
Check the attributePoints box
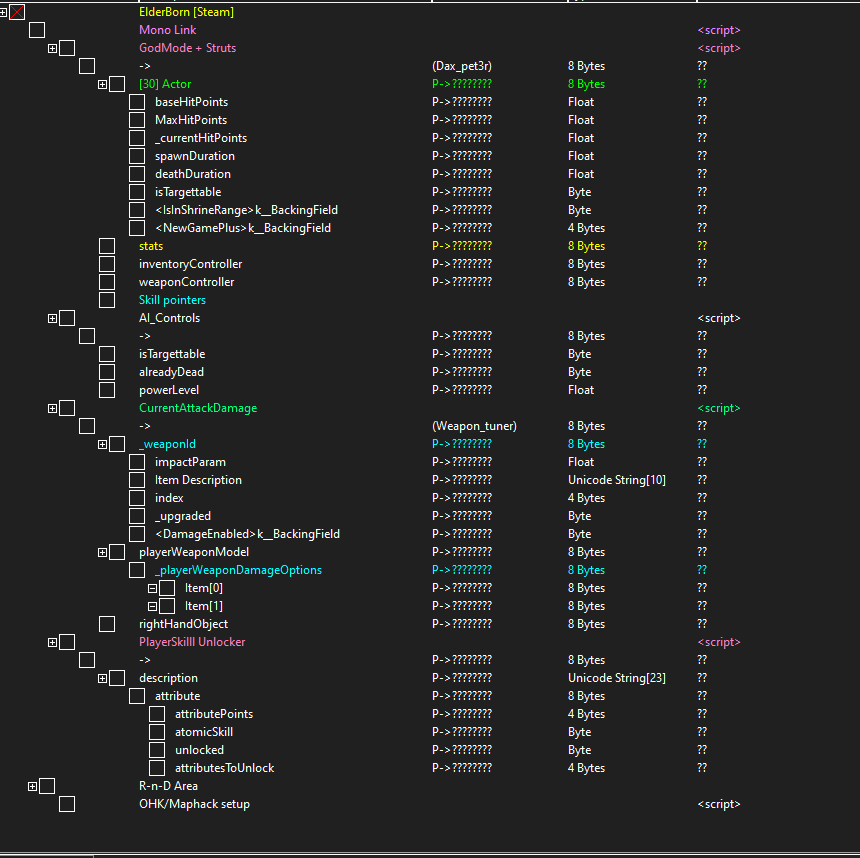tap(157, 713)
